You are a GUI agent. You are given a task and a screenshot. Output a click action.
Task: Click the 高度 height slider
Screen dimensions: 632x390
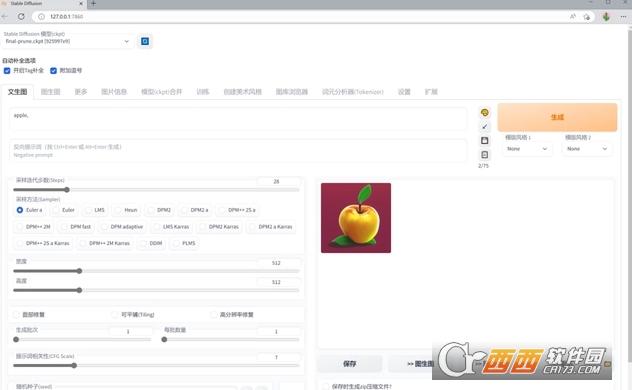click(156, 290)
